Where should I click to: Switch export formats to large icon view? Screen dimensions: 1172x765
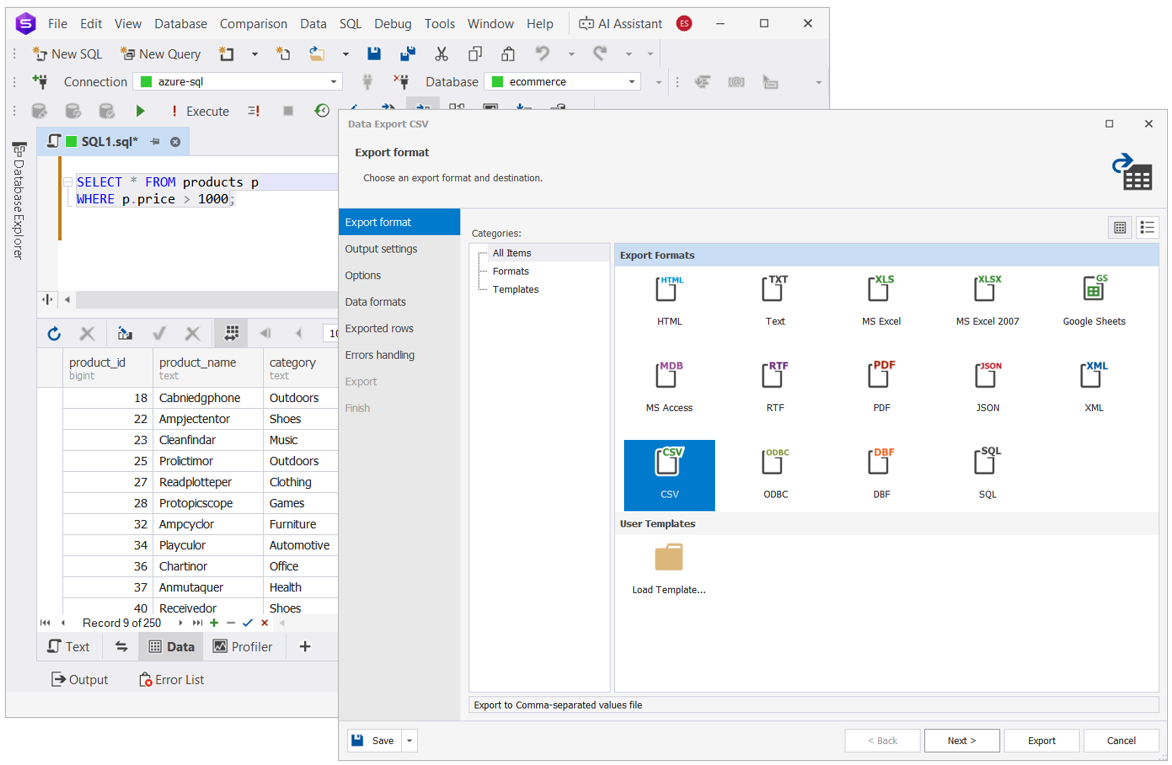tap(1120, 228)
